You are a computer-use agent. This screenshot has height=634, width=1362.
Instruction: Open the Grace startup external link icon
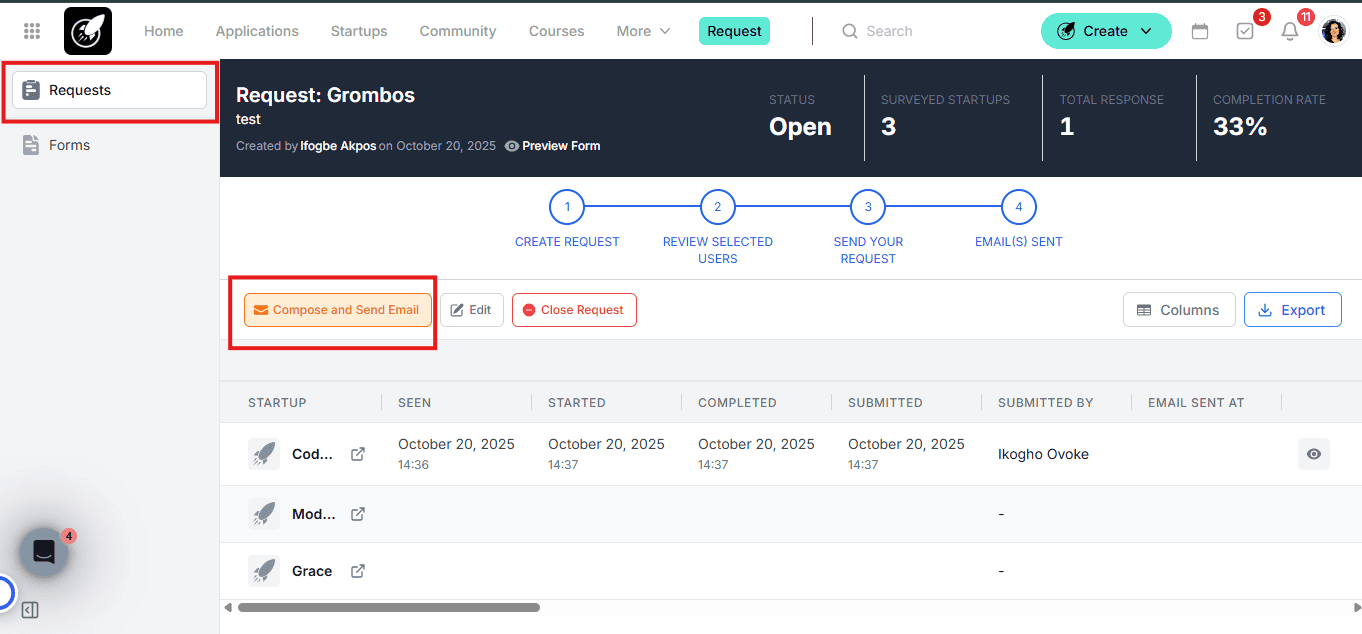click(358, 571)
